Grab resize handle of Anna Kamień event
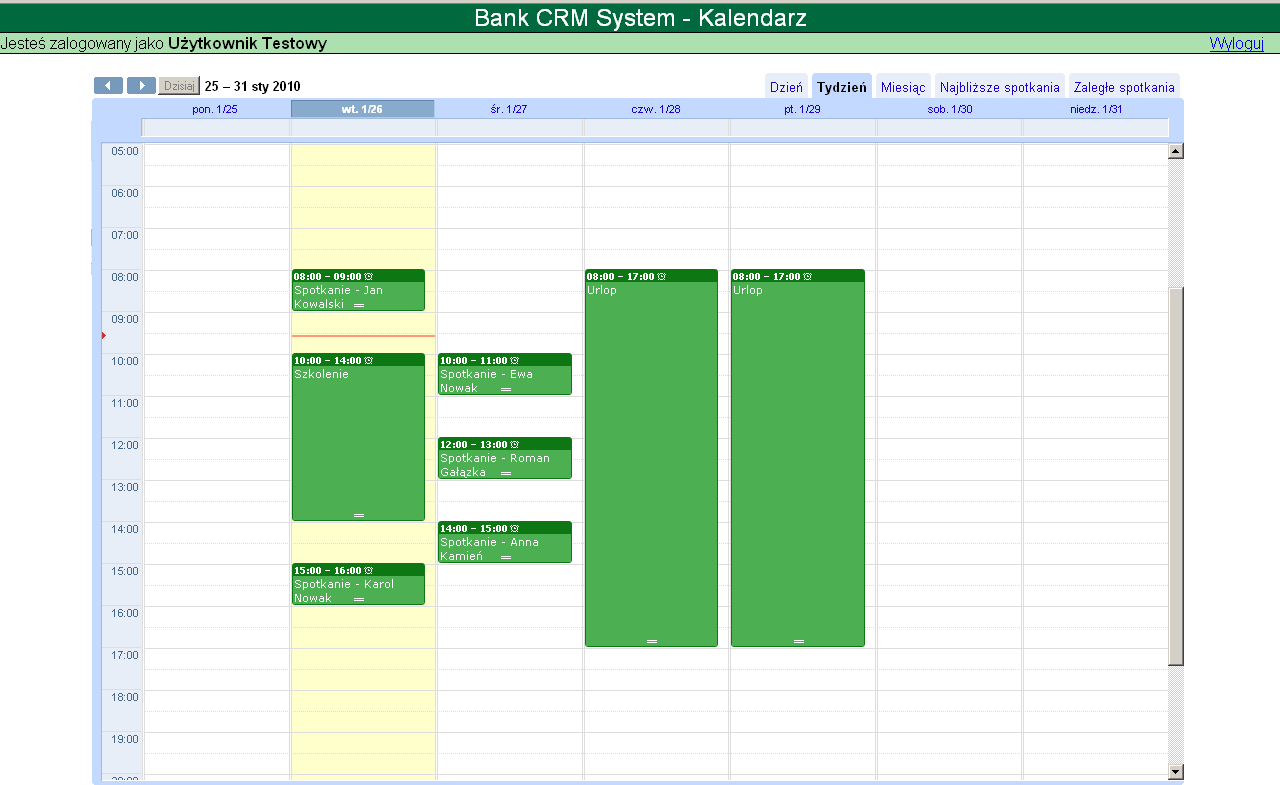Viewport: 1280px width, 785px height. coord(506,557)
